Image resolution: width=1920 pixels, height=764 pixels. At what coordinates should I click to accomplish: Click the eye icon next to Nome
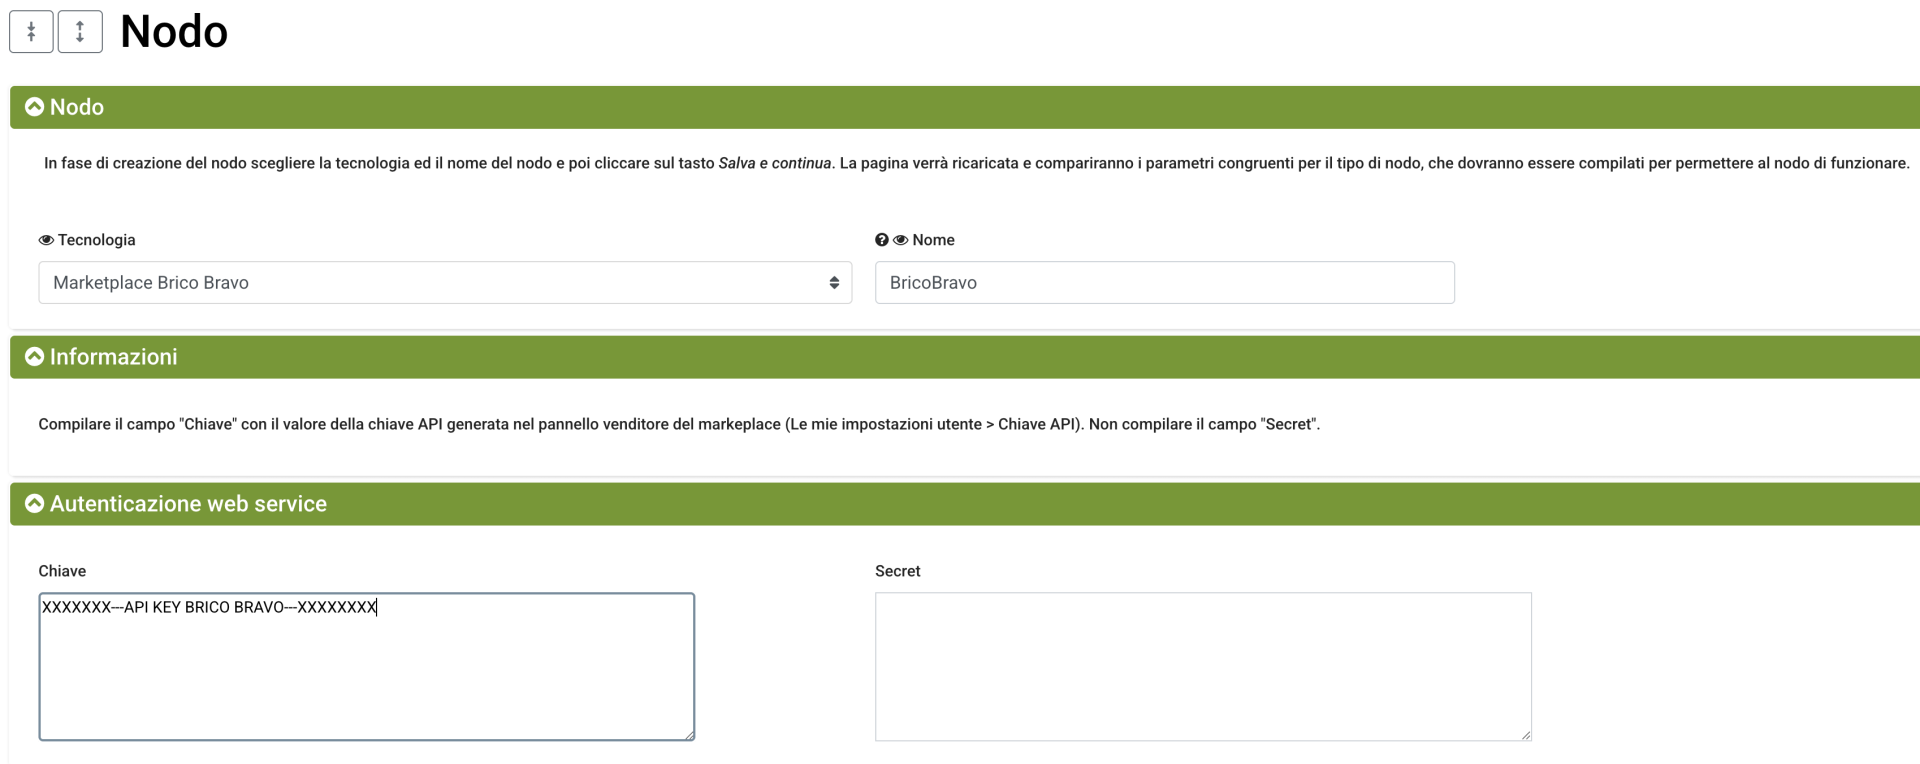(900, 240)
